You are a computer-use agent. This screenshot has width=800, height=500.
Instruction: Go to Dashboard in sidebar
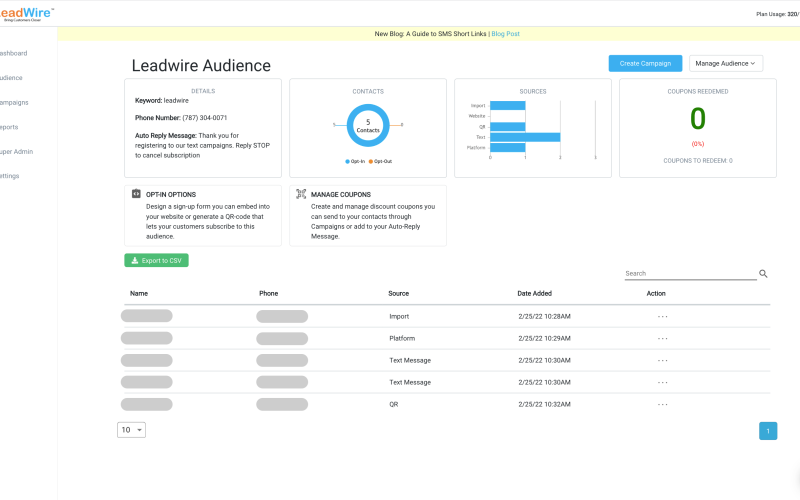point(14,53)
